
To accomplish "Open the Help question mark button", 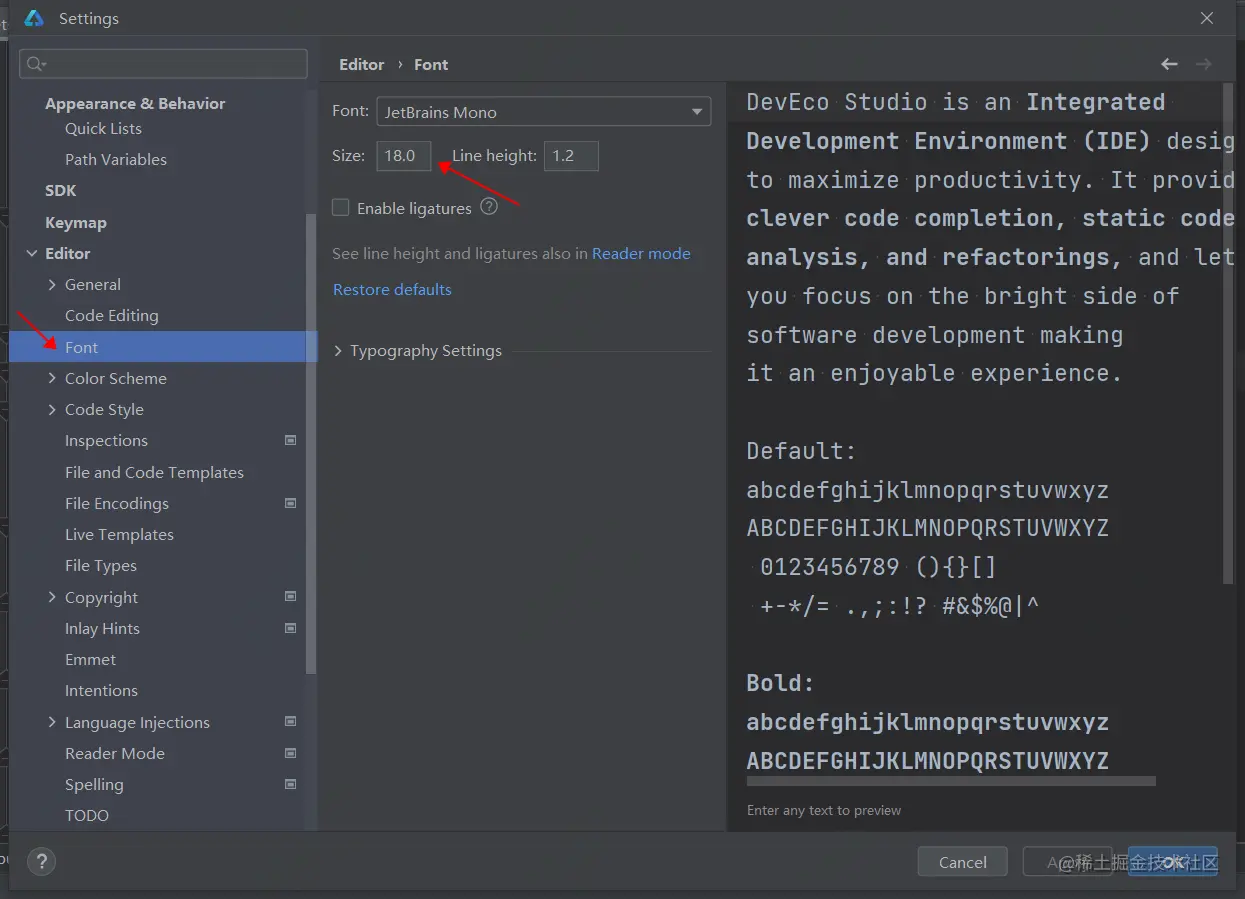I will click(41, 862).
